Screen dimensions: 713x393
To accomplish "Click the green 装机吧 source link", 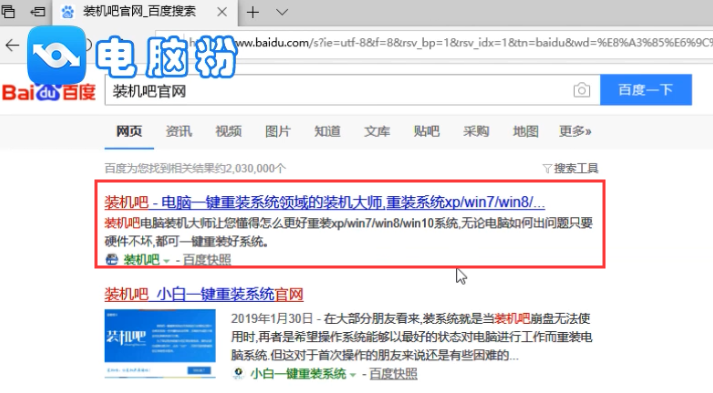I will tap(141, 260).
